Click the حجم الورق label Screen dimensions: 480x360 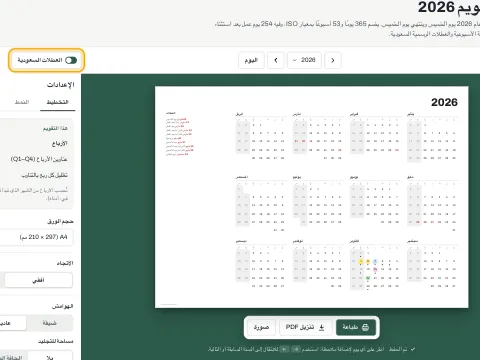60,221
